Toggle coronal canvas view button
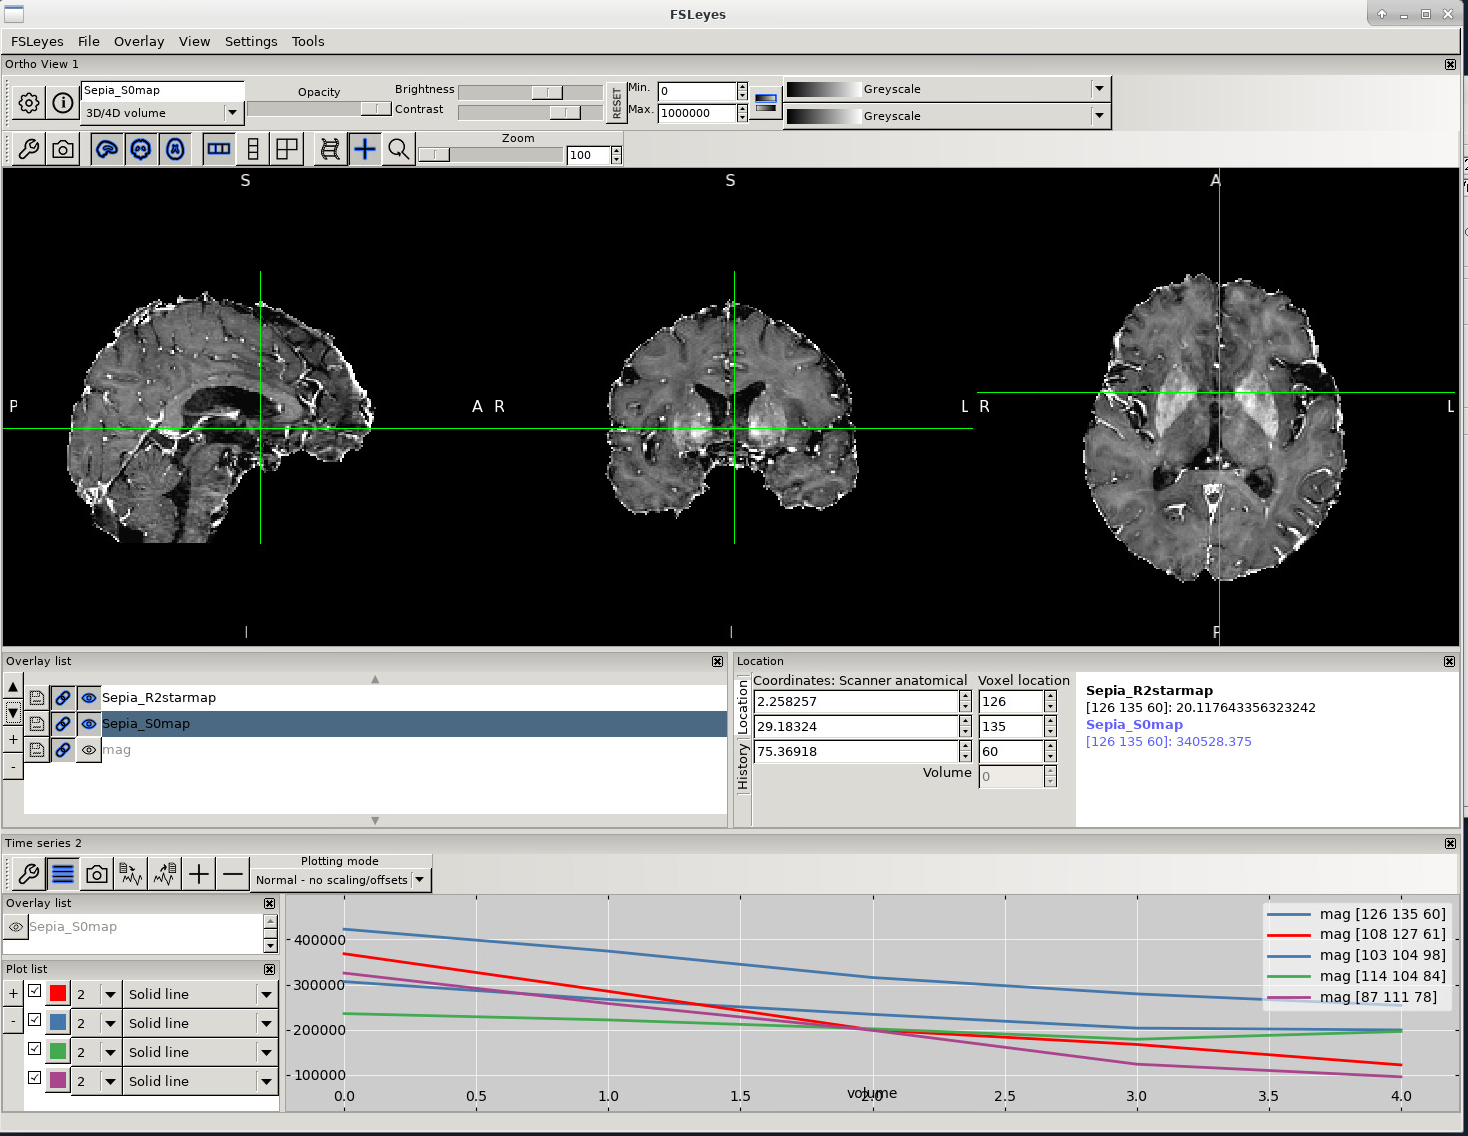Screen dimensions: 1468x1136 coord(141,149)
